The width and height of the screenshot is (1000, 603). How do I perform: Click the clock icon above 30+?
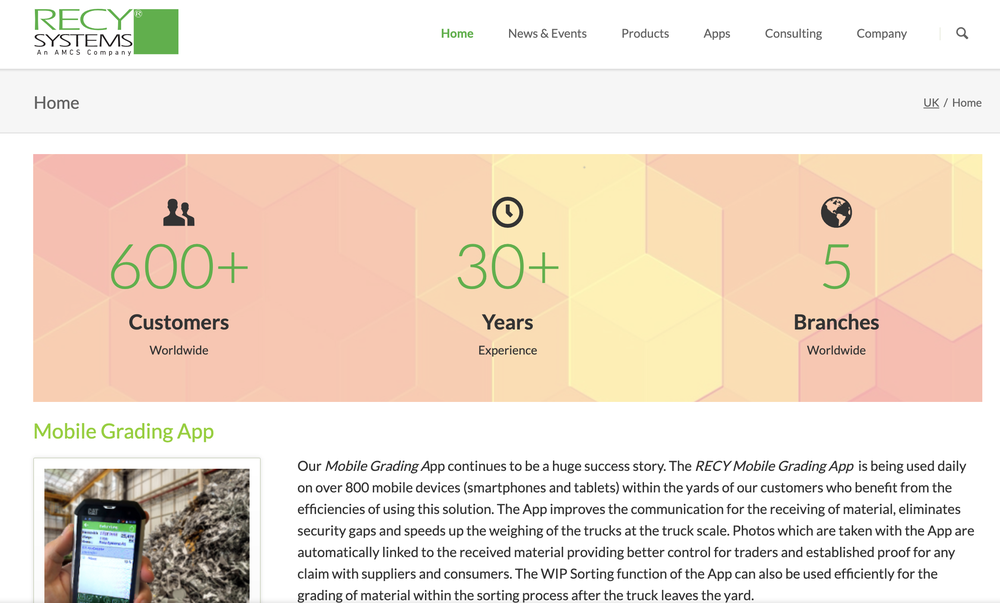508,212
